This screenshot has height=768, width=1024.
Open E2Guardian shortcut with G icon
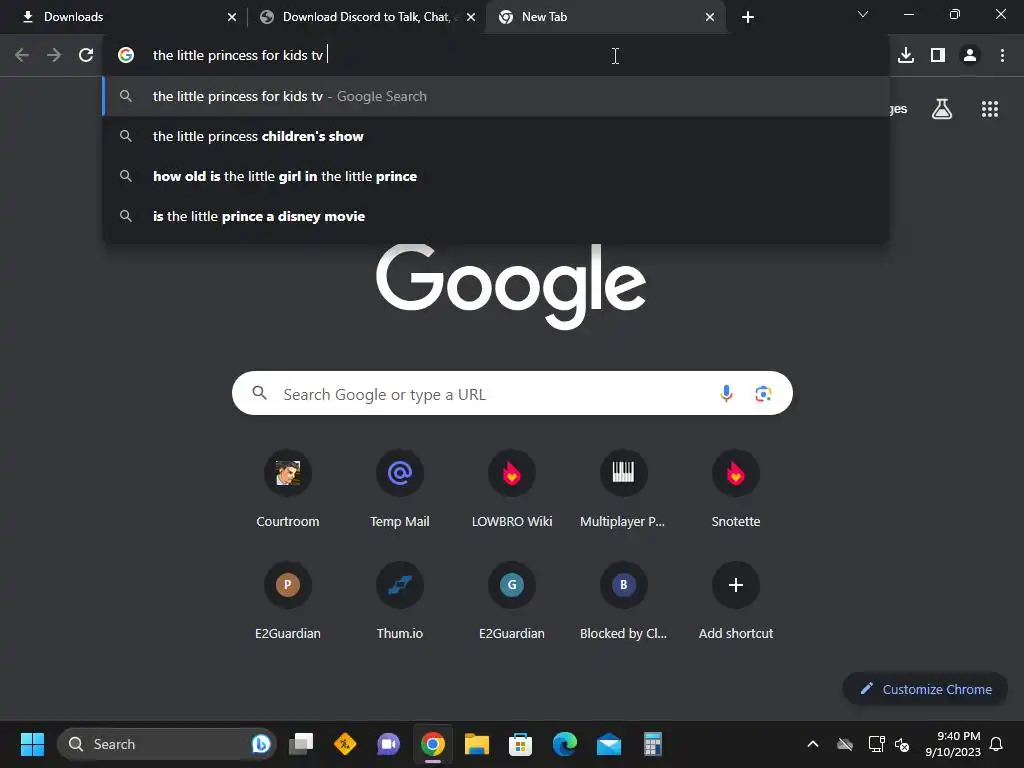click(x=512, y=601)
